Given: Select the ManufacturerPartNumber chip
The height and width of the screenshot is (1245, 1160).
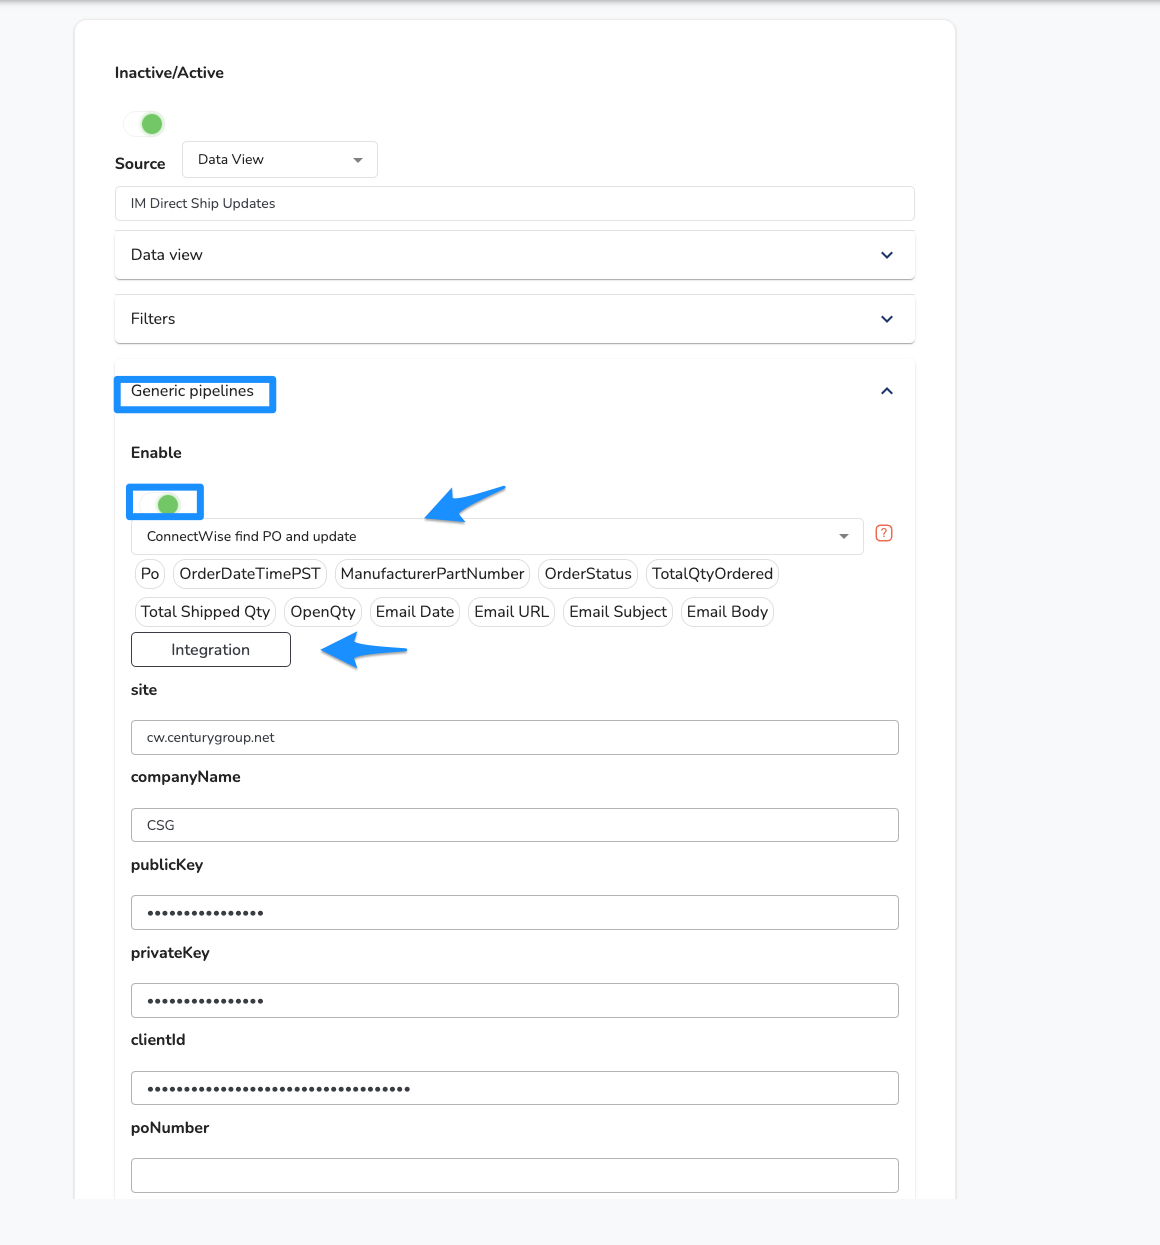Looking at the screenshot, I should pos(432,574).
